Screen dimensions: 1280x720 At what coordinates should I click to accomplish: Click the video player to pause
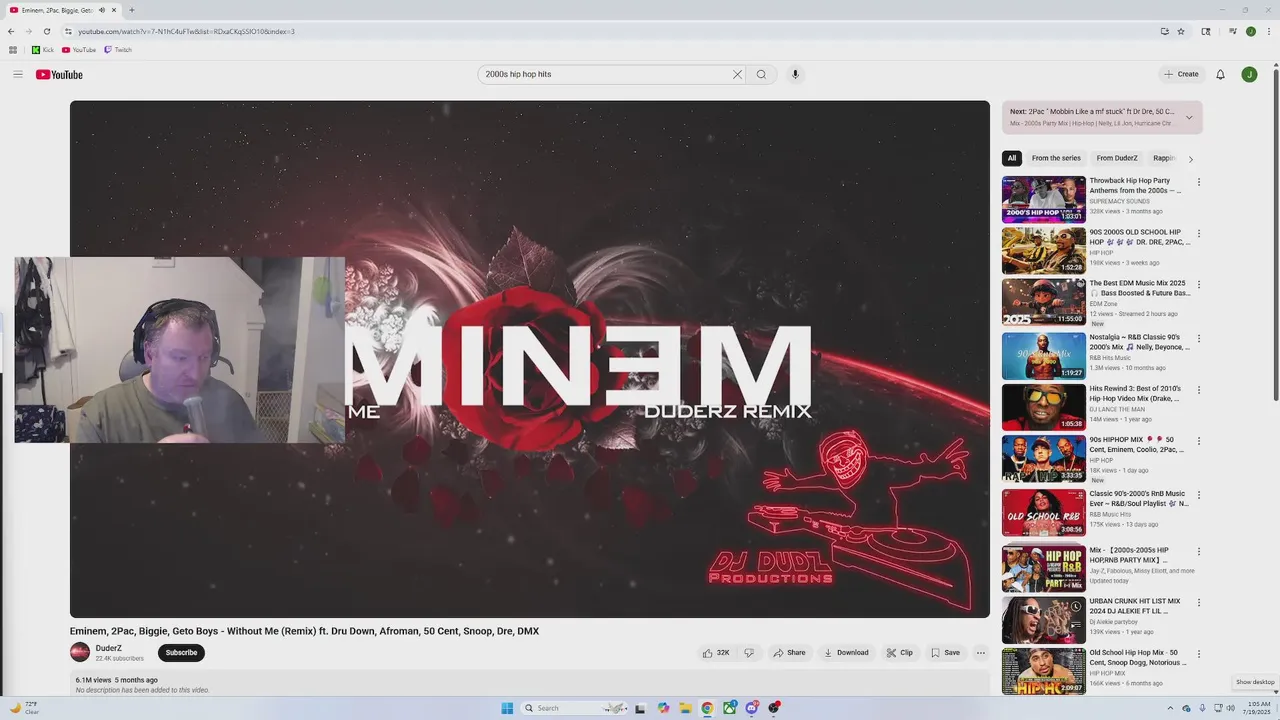coord(530,359)
